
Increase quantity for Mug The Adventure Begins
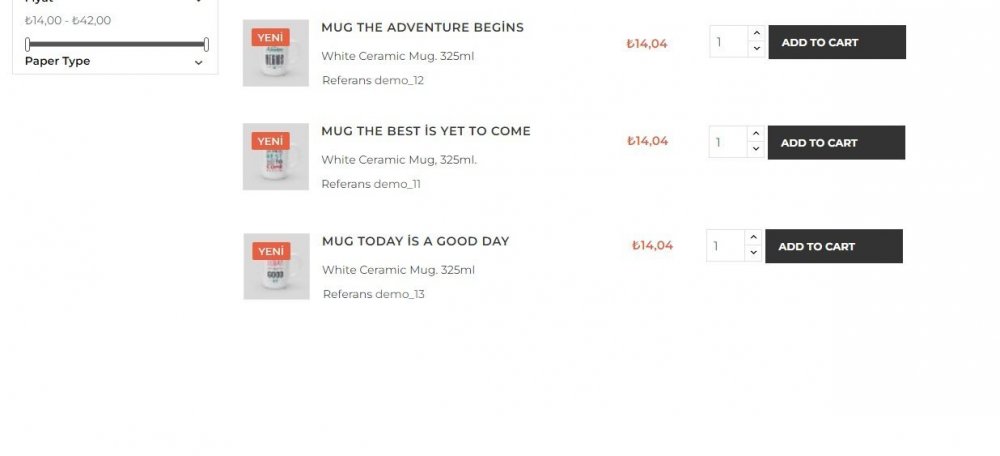[x=756, y=34]
